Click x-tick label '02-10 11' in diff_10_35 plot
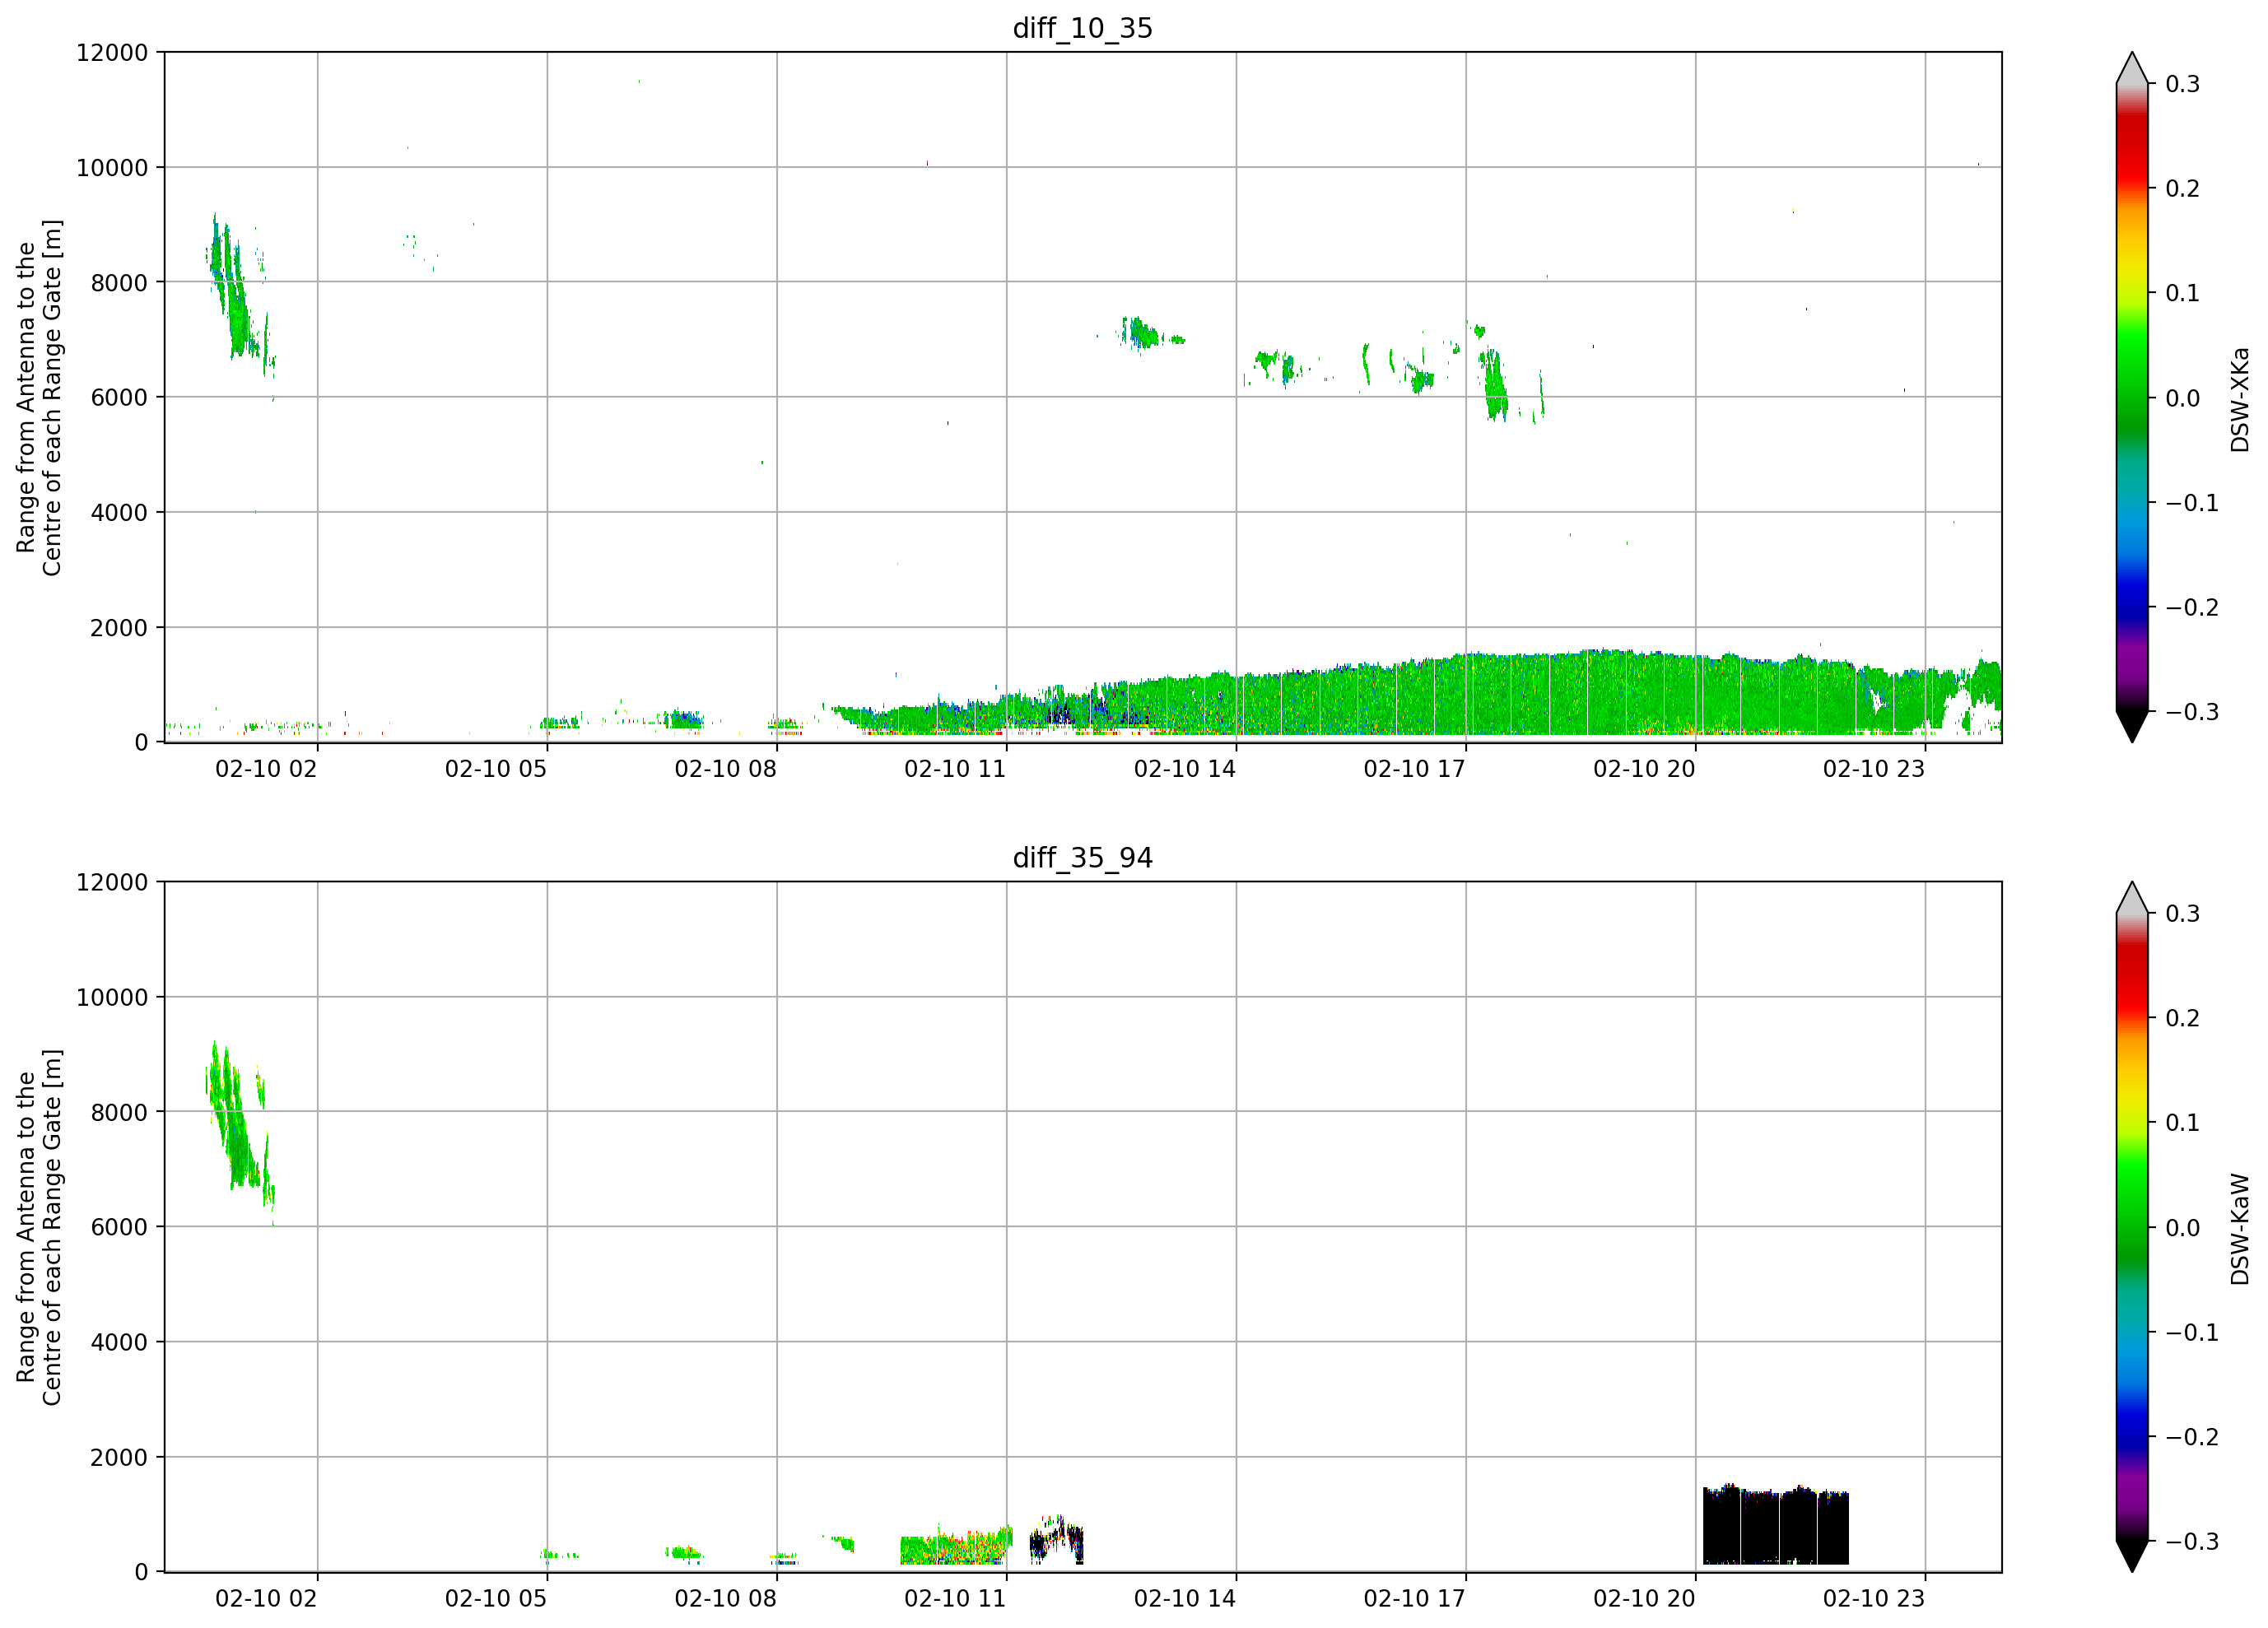2268x1628 pixels. [x=955, y=769]
